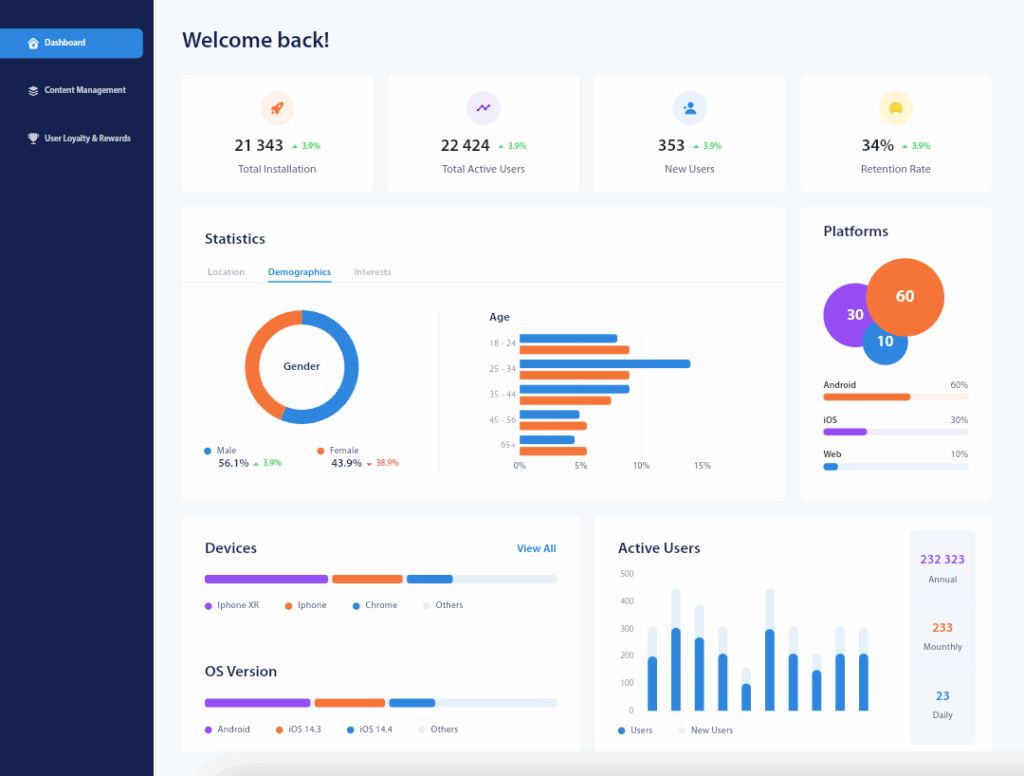Viewport: 1024px width, 776px height.
Task: Click the Total Active Users label
Action: (483, 169)
